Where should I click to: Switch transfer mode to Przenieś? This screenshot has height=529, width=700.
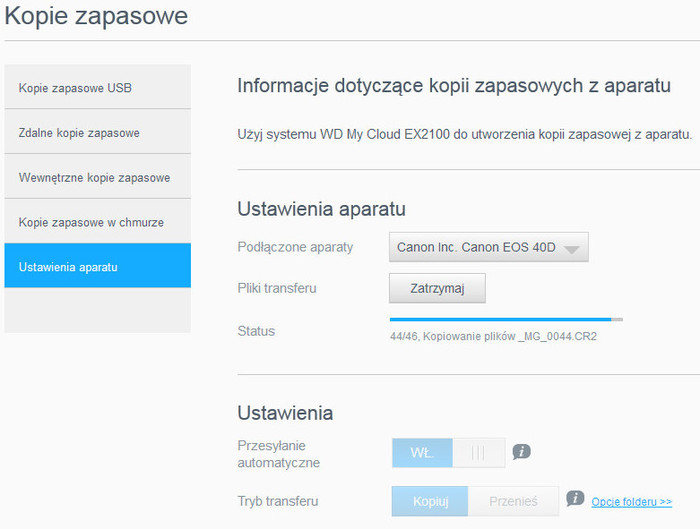(514, 501)
